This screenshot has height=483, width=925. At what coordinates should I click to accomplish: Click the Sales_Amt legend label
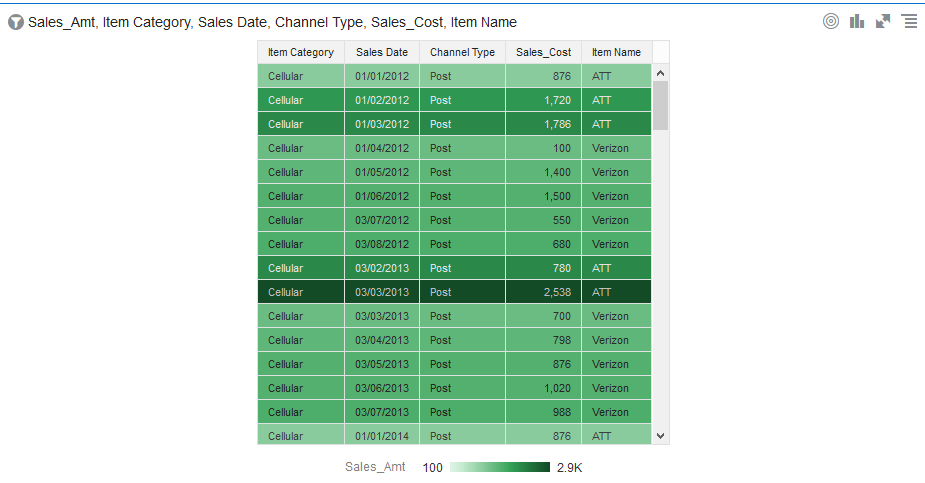[x=375, y=467]
